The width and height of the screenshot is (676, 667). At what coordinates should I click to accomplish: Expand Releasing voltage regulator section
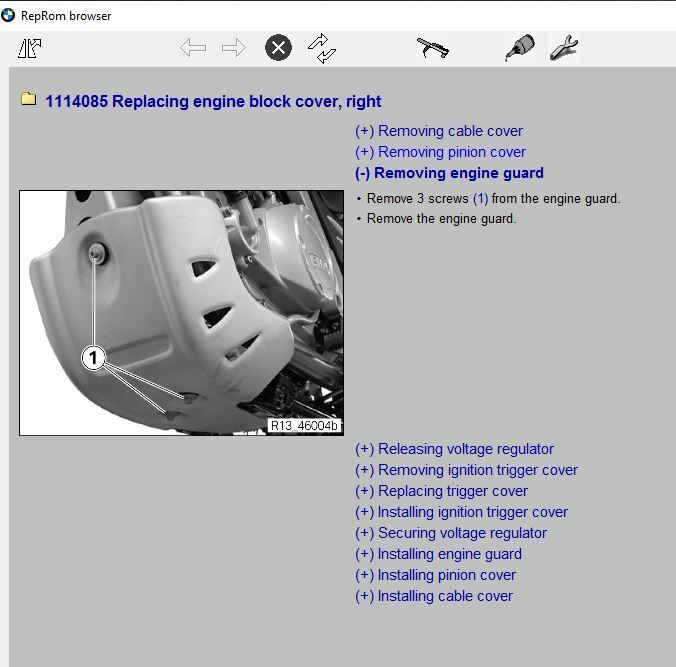click(454, 449)
